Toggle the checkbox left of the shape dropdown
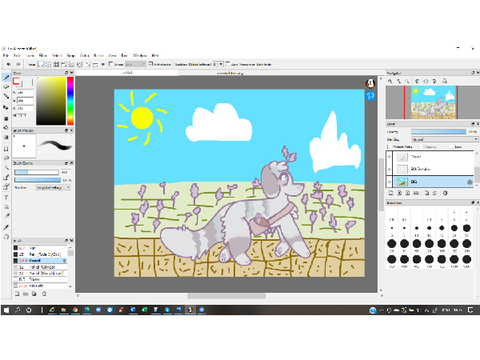Image resolution: width=480 pixels, height=360 pixels. [x=111, y=63]
